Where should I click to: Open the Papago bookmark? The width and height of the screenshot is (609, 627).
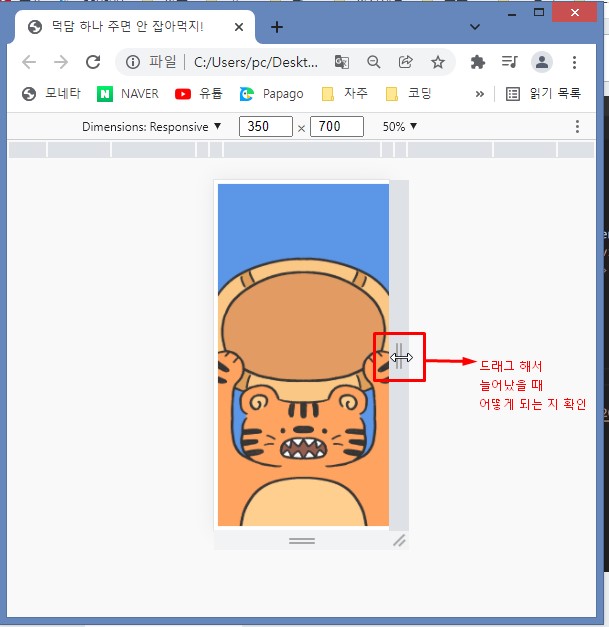pos(272,94)
